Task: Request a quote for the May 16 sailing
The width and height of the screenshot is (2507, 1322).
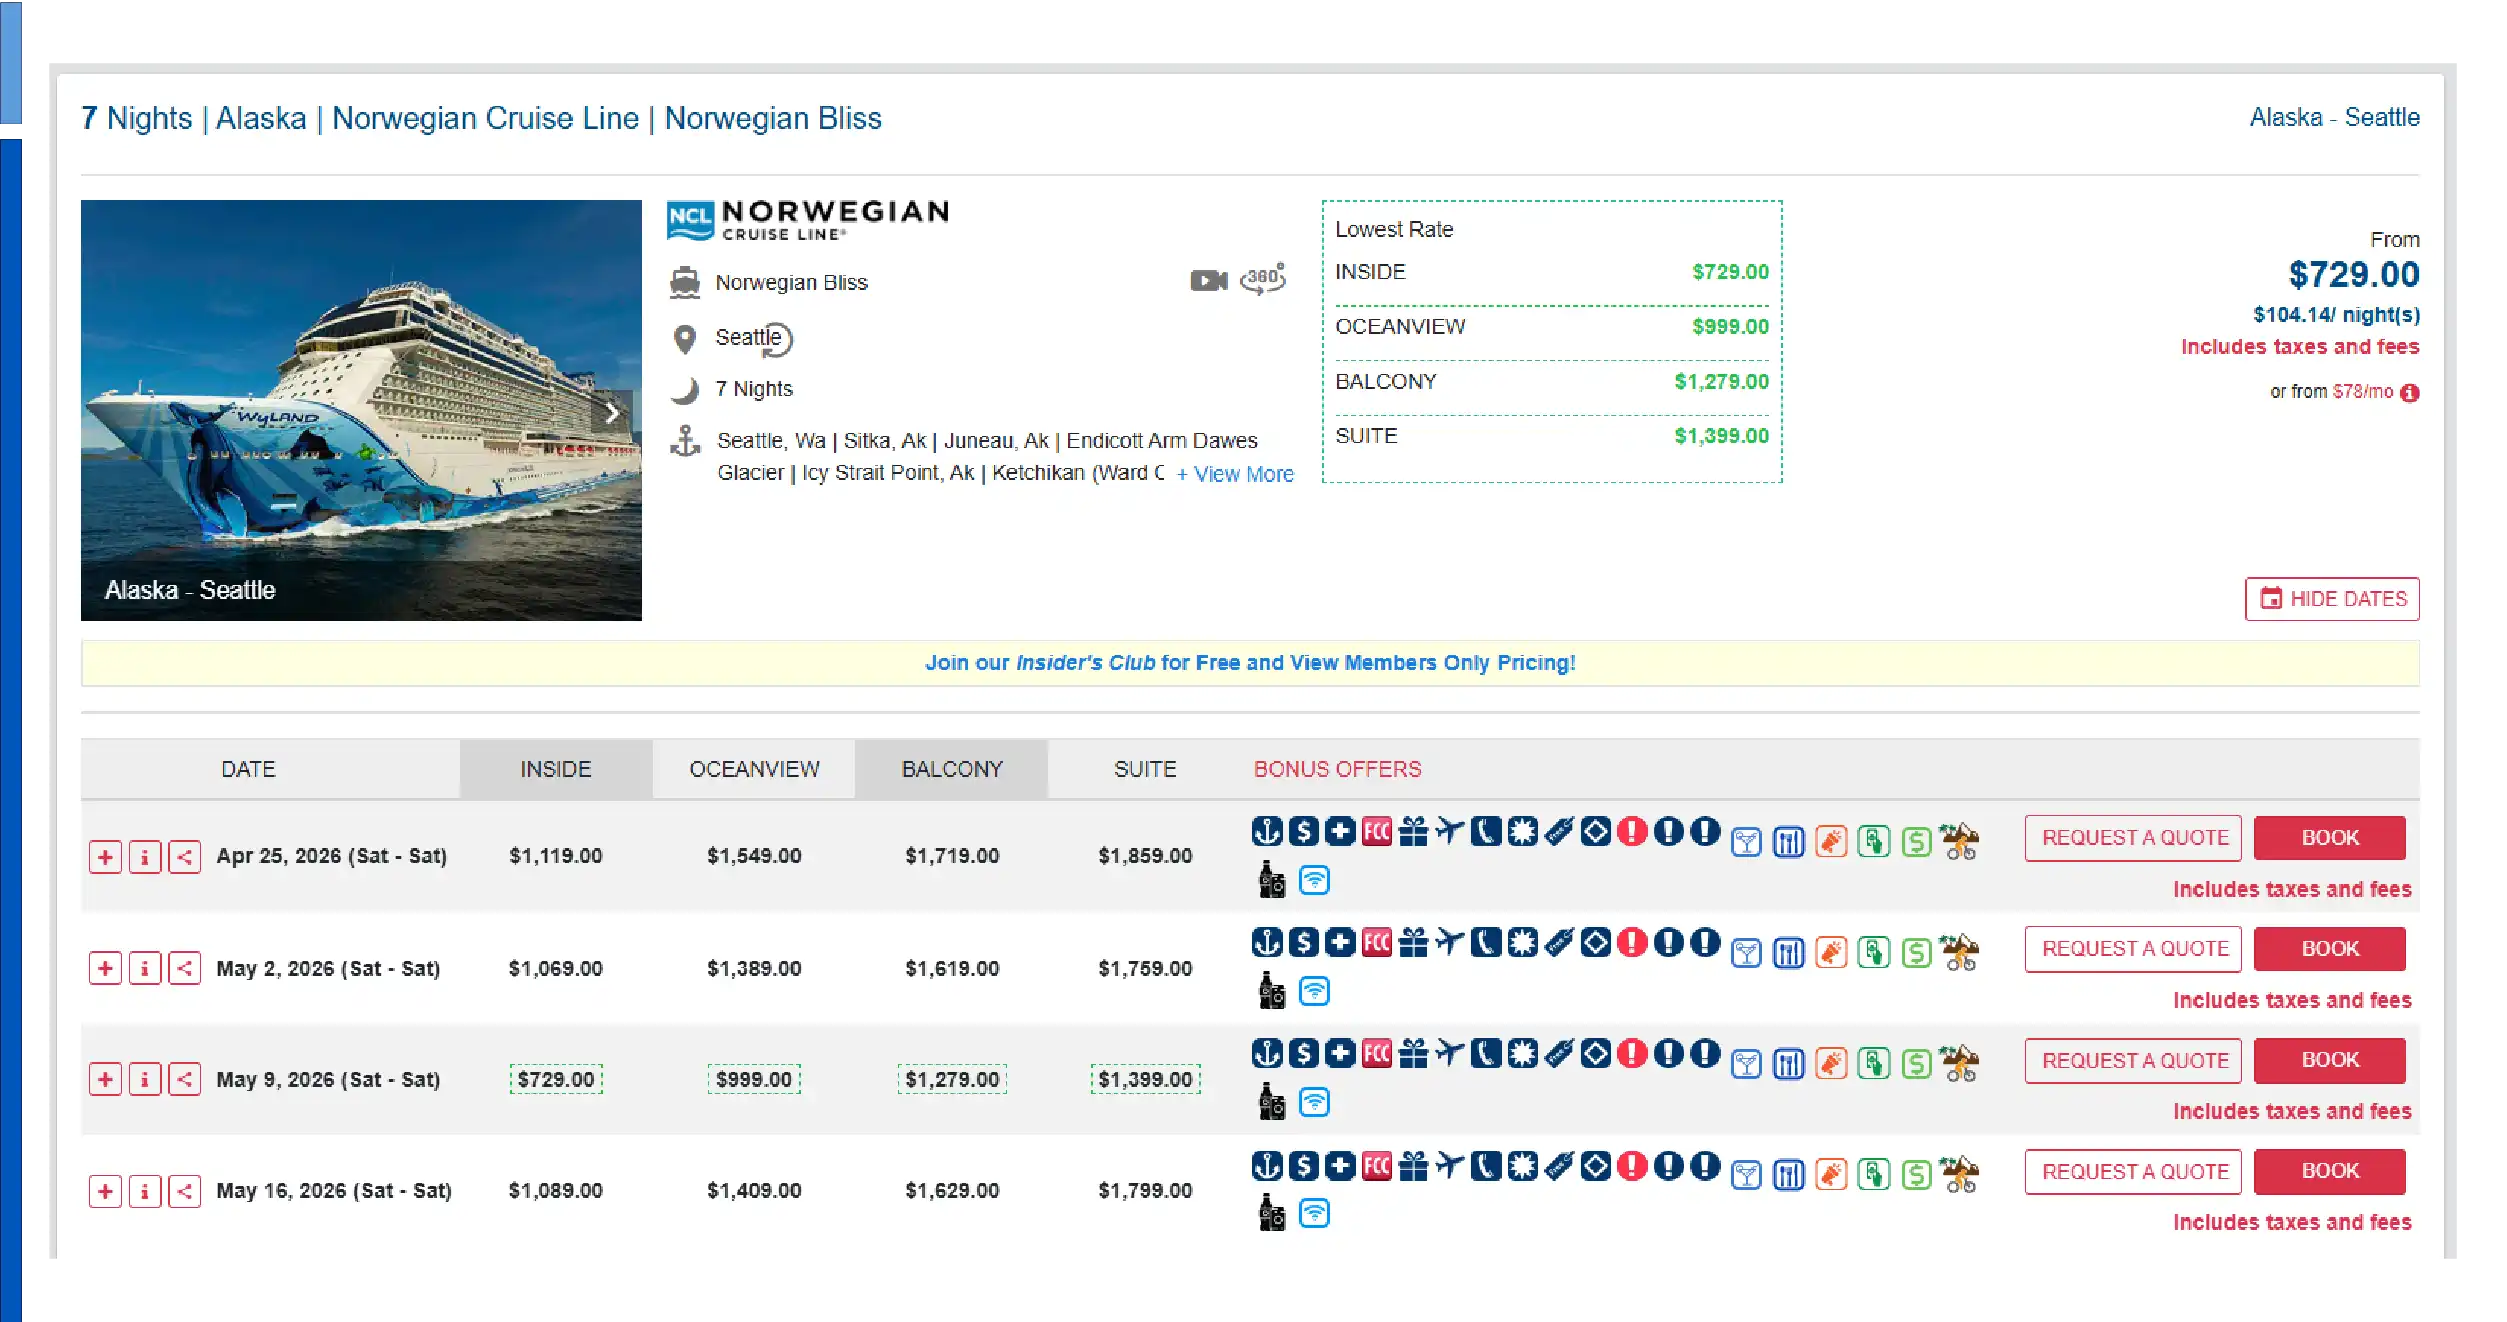Action: pyautogui.click(x=2133, y=1171)
